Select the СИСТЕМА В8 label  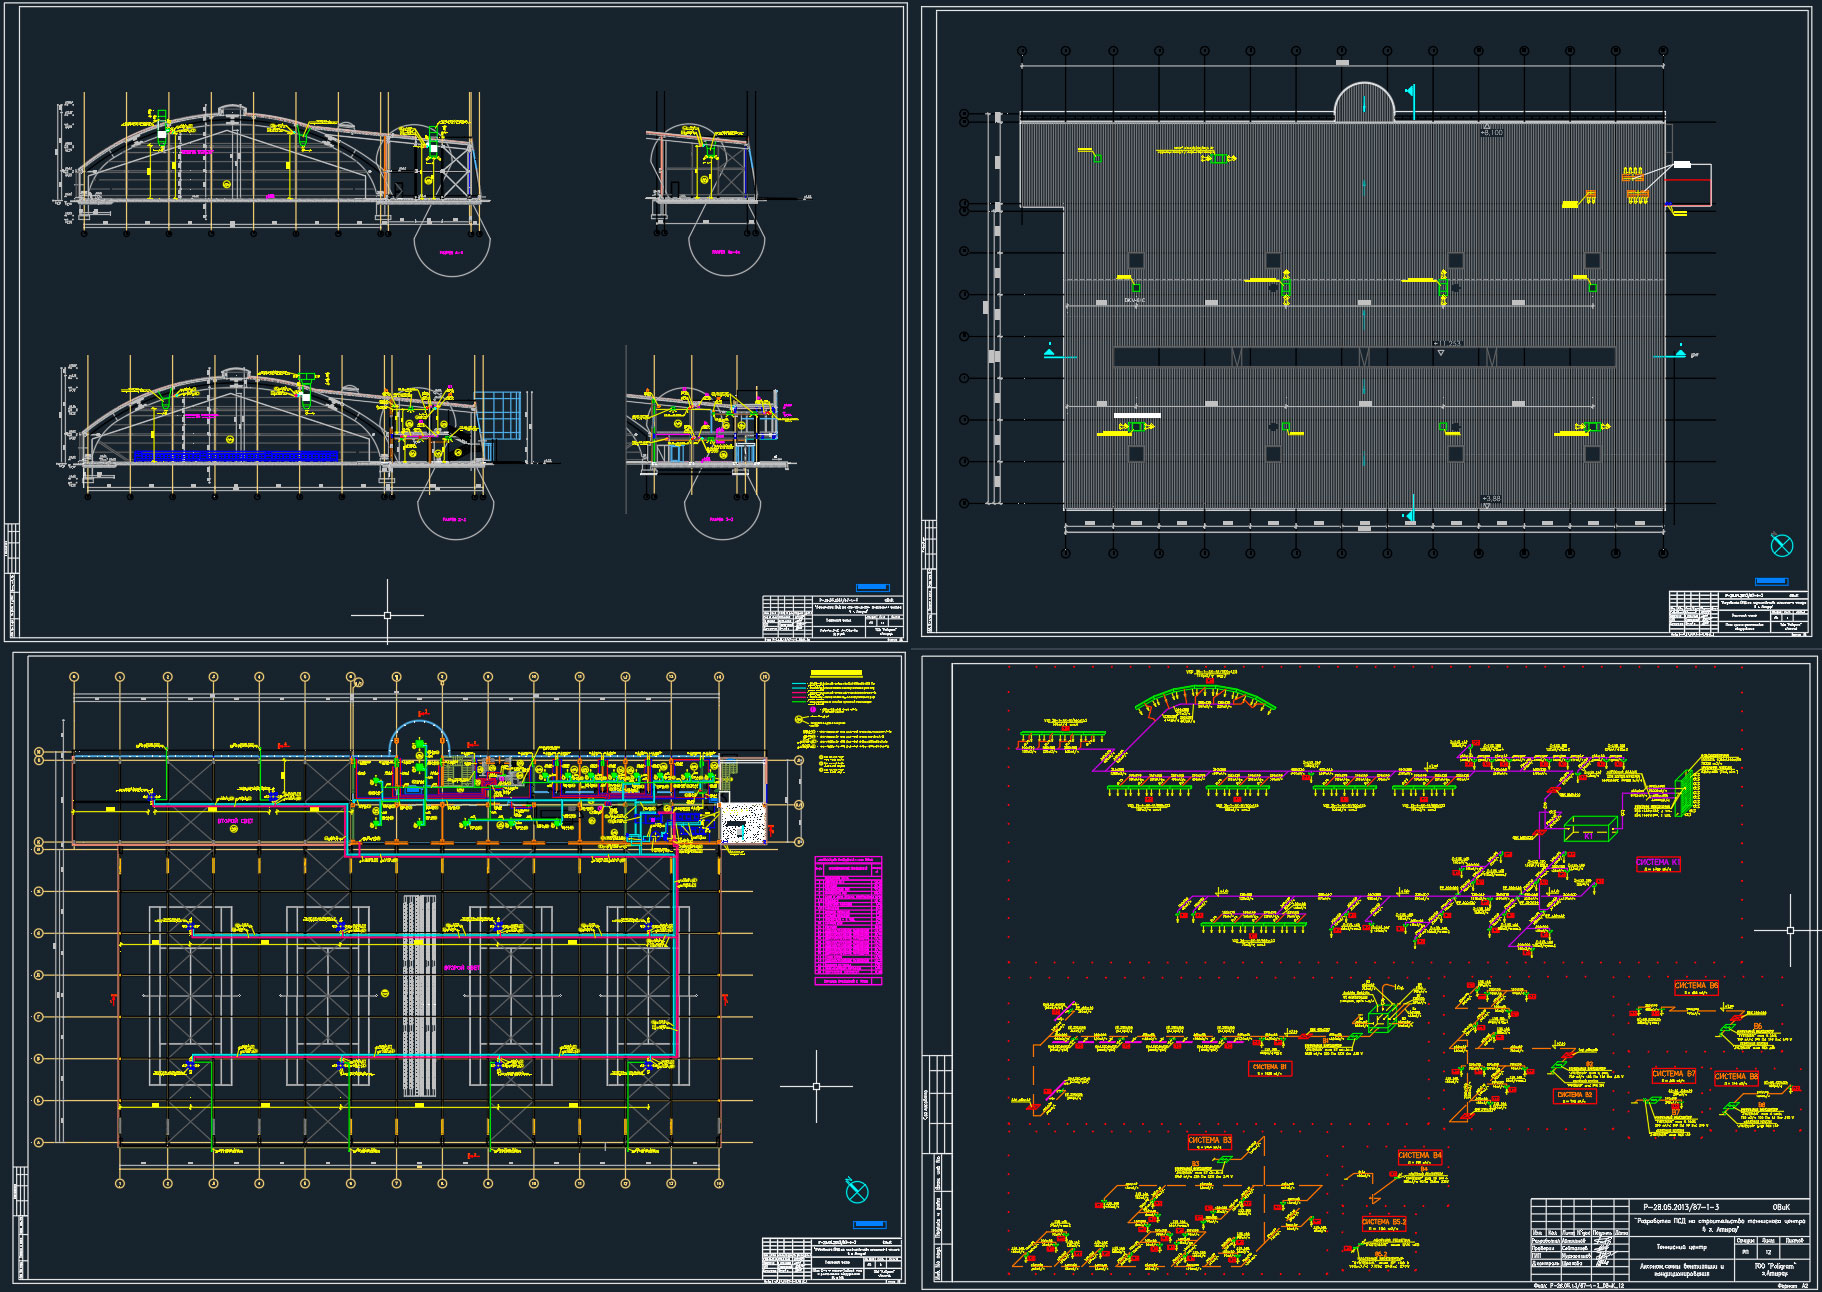[x=1736, y=1076]
